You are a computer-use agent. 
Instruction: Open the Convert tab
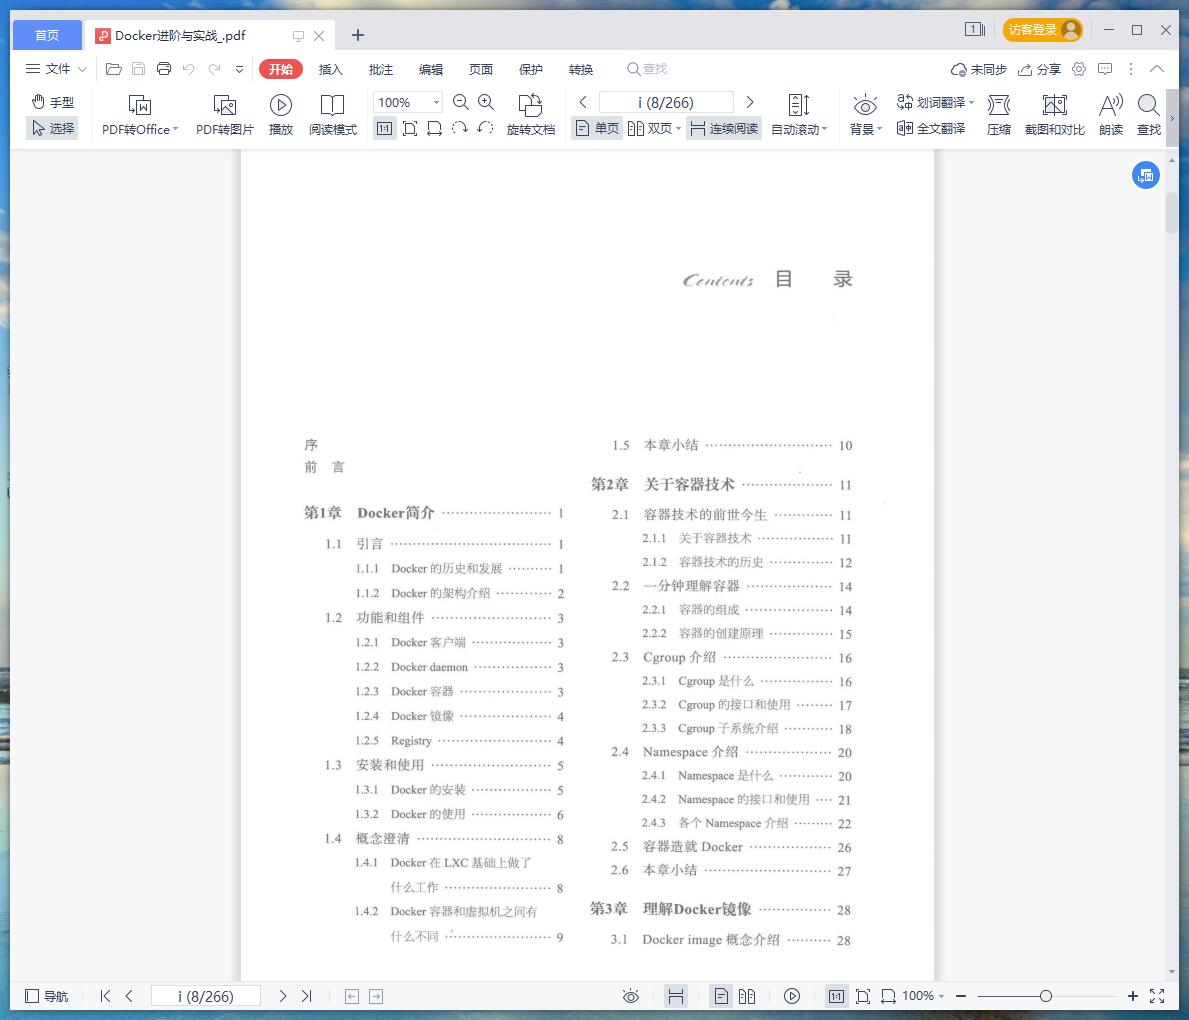(581, 69)
